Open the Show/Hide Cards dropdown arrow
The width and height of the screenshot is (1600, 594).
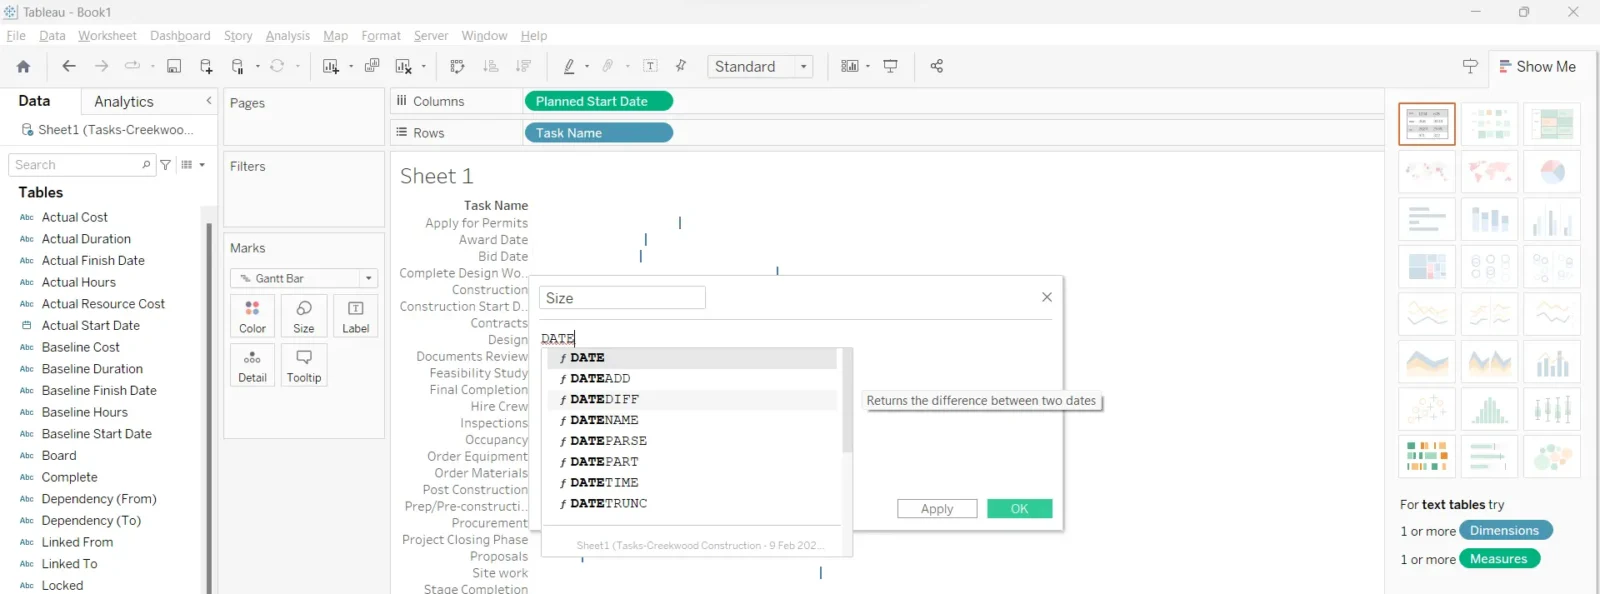coord(868,67)
